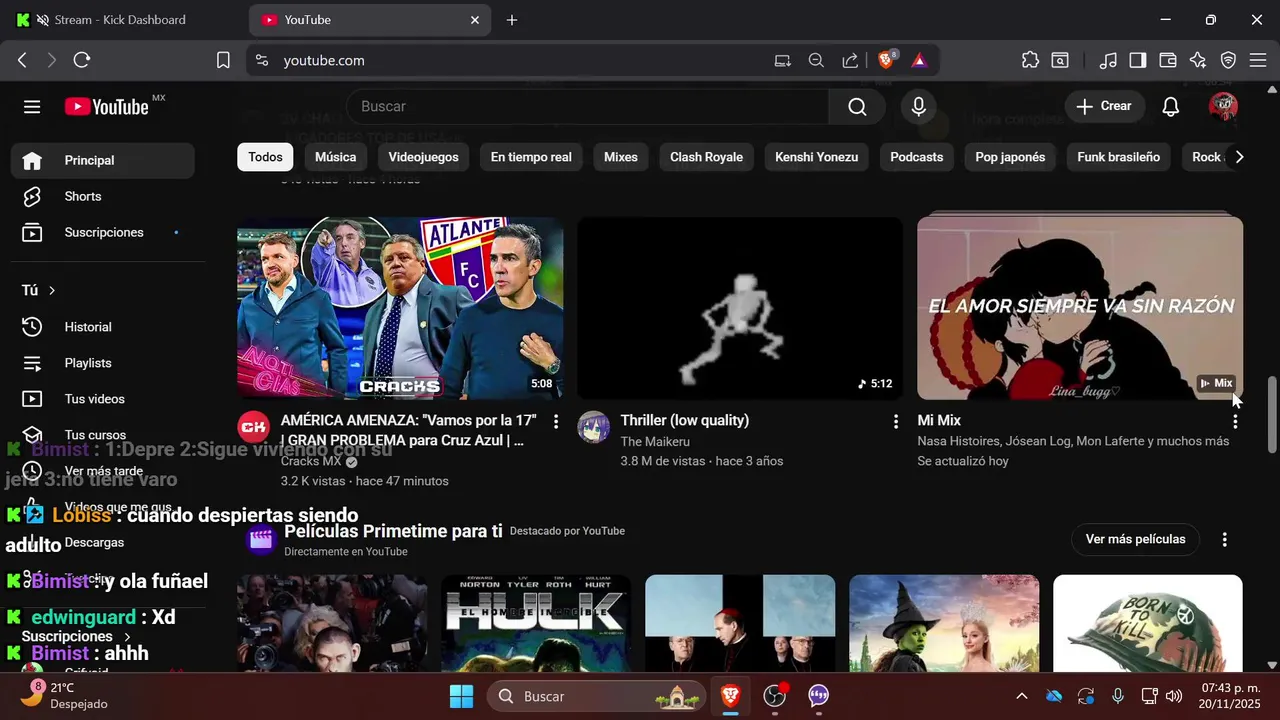Viewport: 1280px width, 720px height.
Task: Reload the page
Action: tap(82, 60)
